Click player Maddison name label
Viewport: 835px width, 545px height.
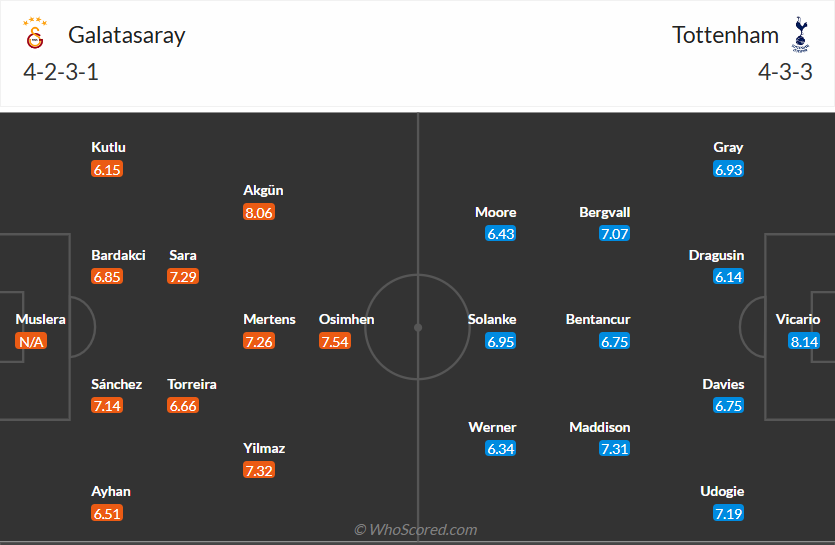[x=600, y=427]
